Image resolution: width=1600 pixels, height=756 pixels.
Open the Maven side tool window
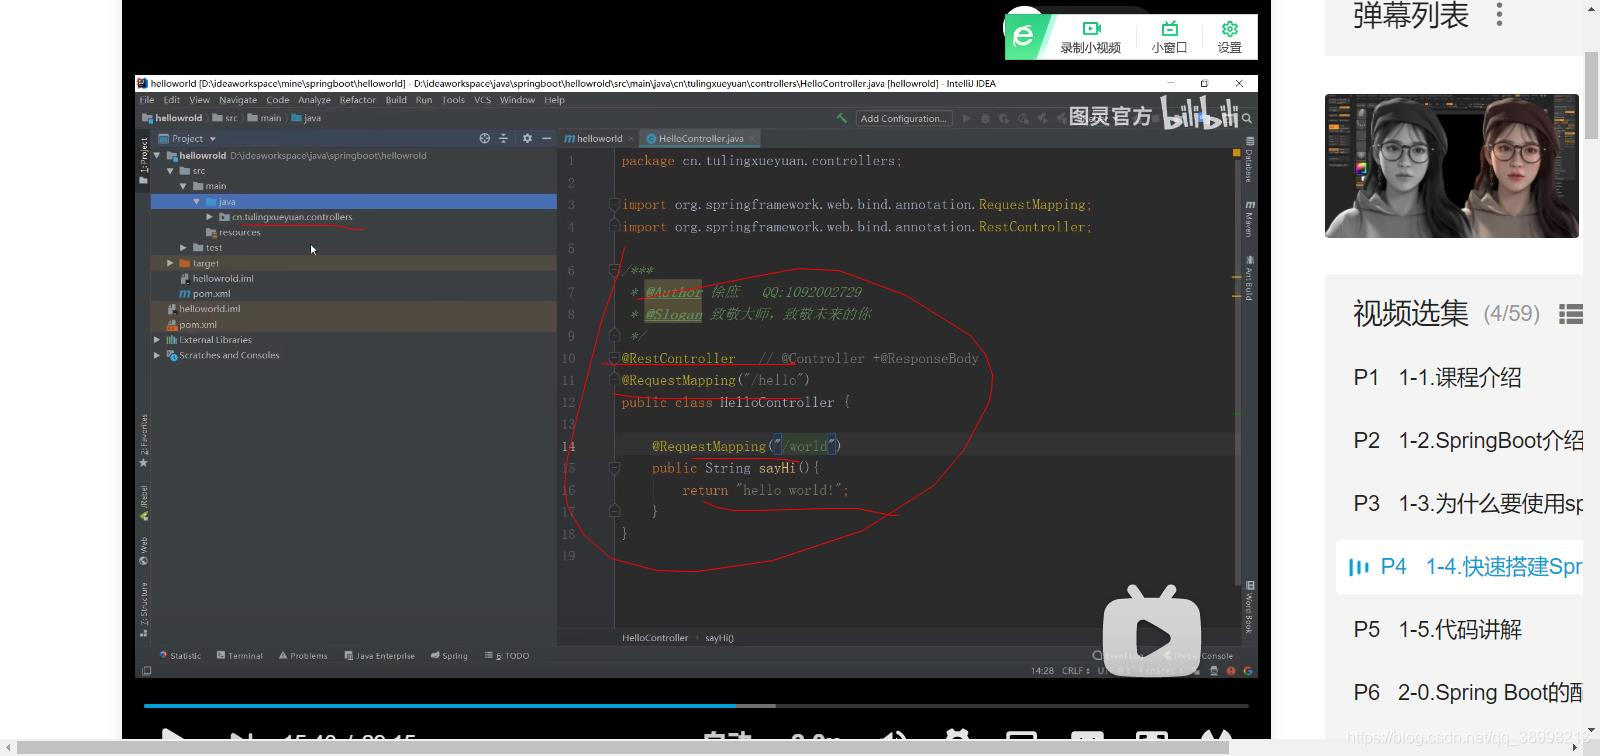click(x=1249, y=218)
